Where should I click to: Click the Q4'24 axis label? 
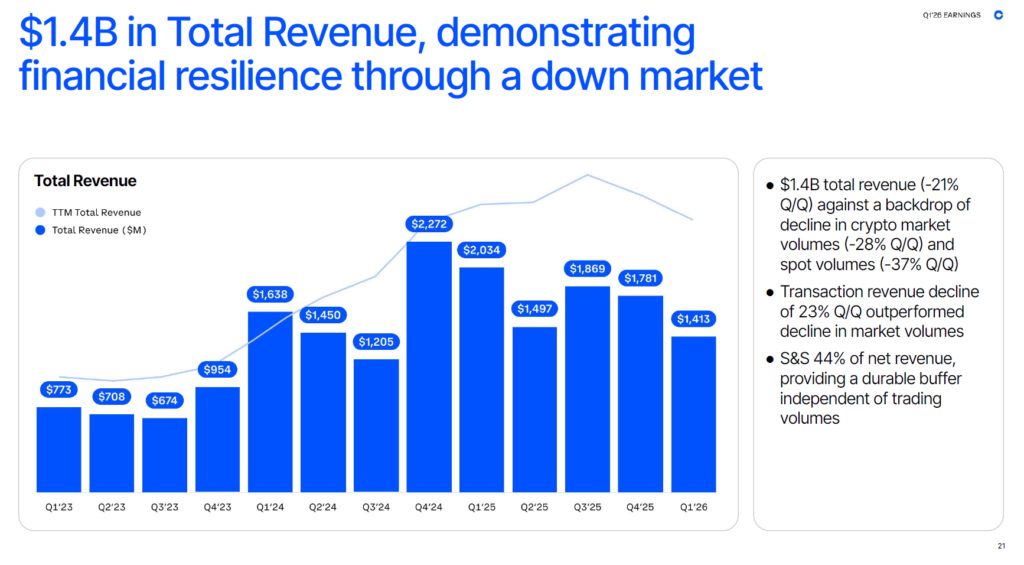pyautogui.click(x=429, y=507)
